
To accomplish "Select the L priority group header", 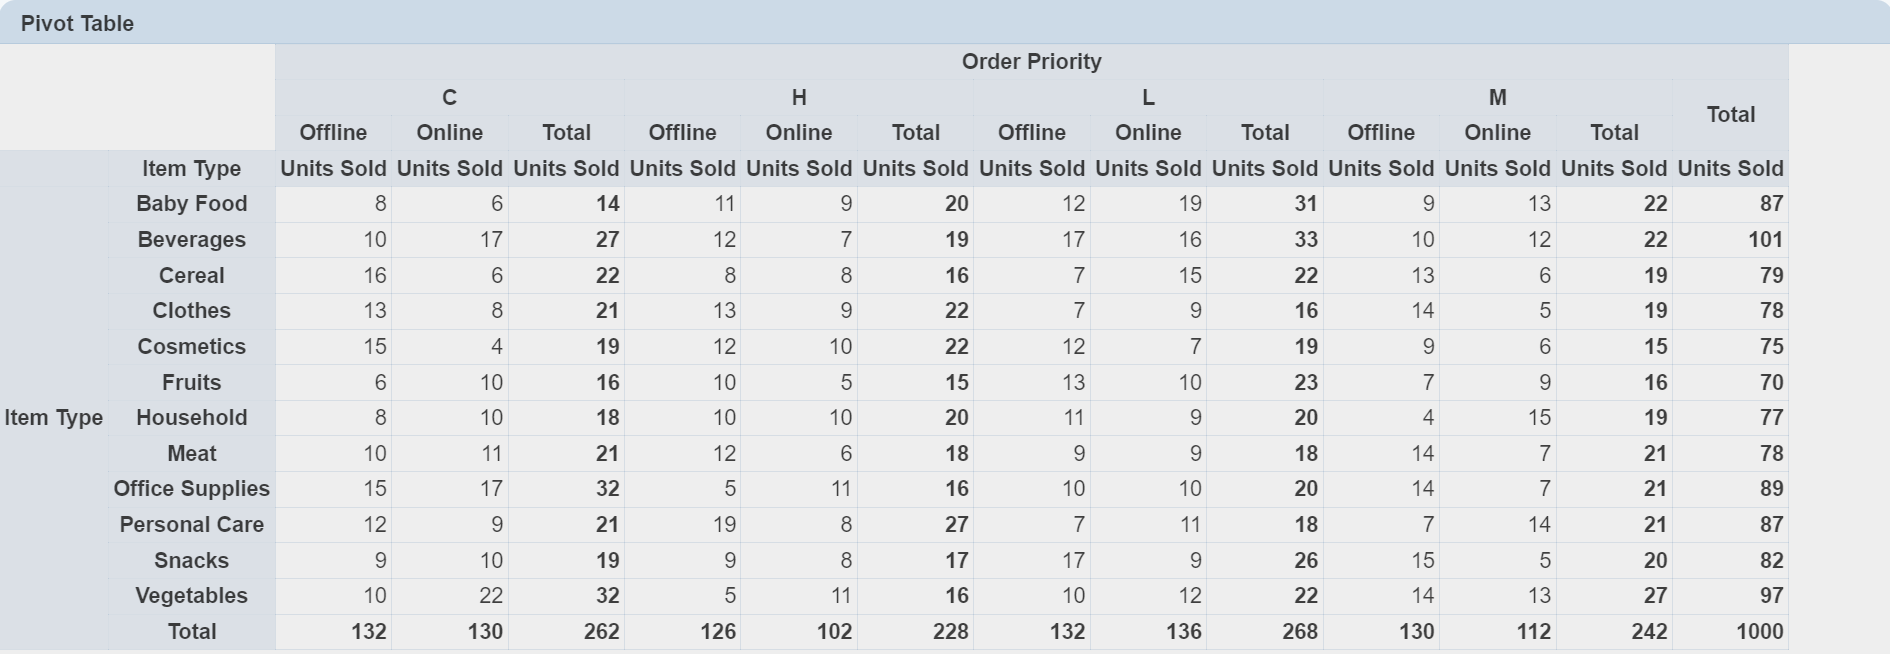I will coord(1147,98).
